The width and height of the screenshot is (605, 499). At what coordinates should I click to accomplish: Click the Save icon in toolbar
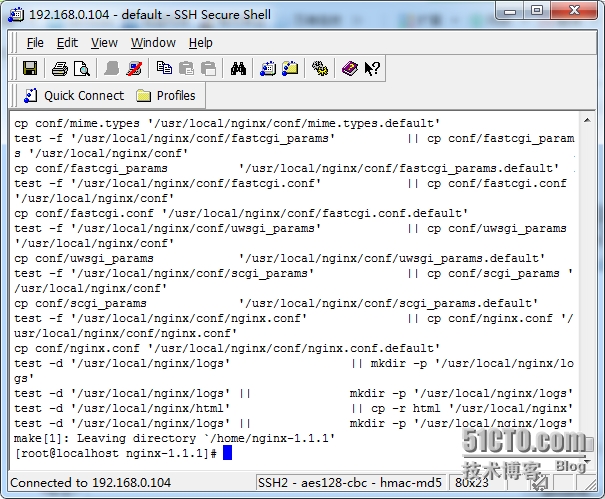pos(30,69)
